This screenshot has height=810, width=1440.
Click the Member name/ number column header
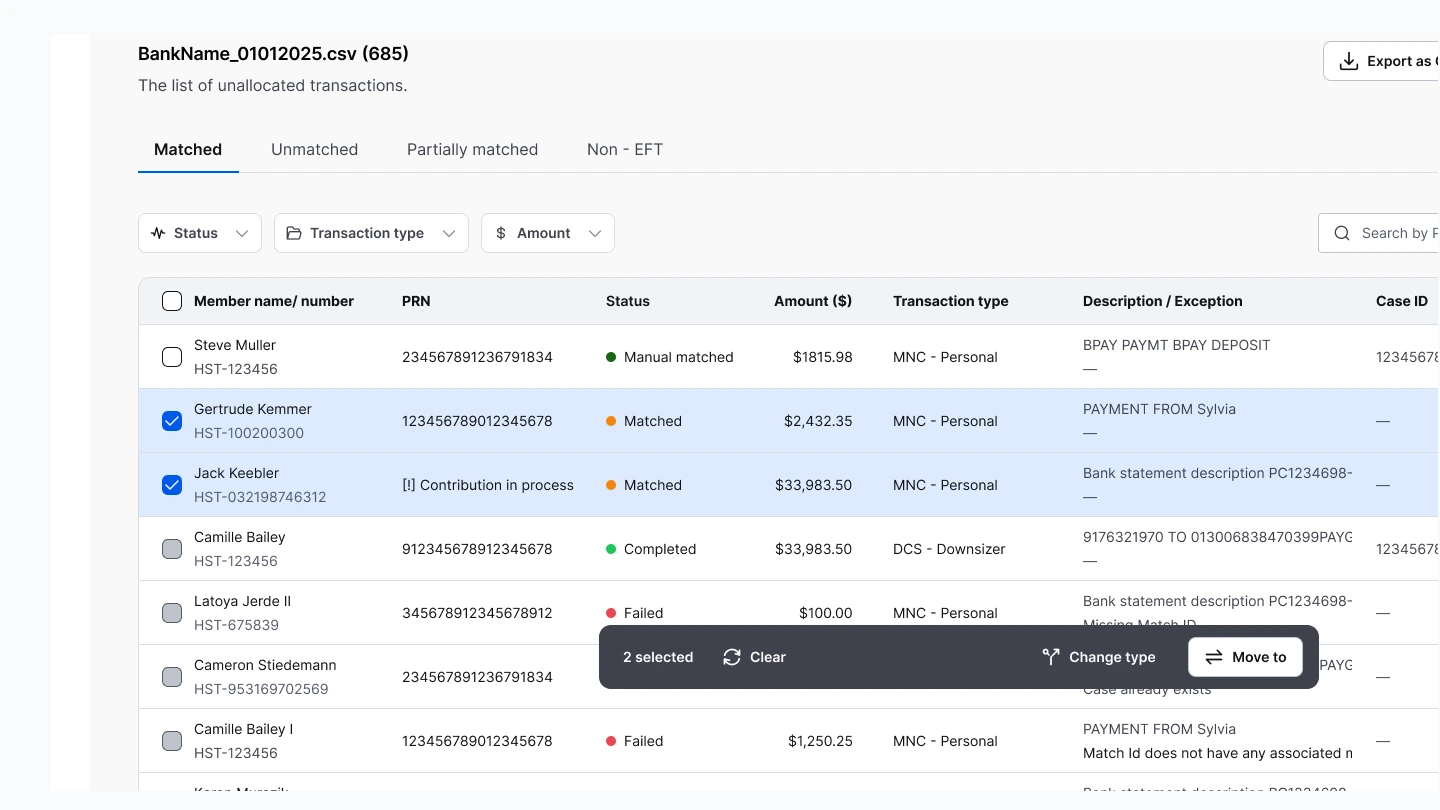274,301
